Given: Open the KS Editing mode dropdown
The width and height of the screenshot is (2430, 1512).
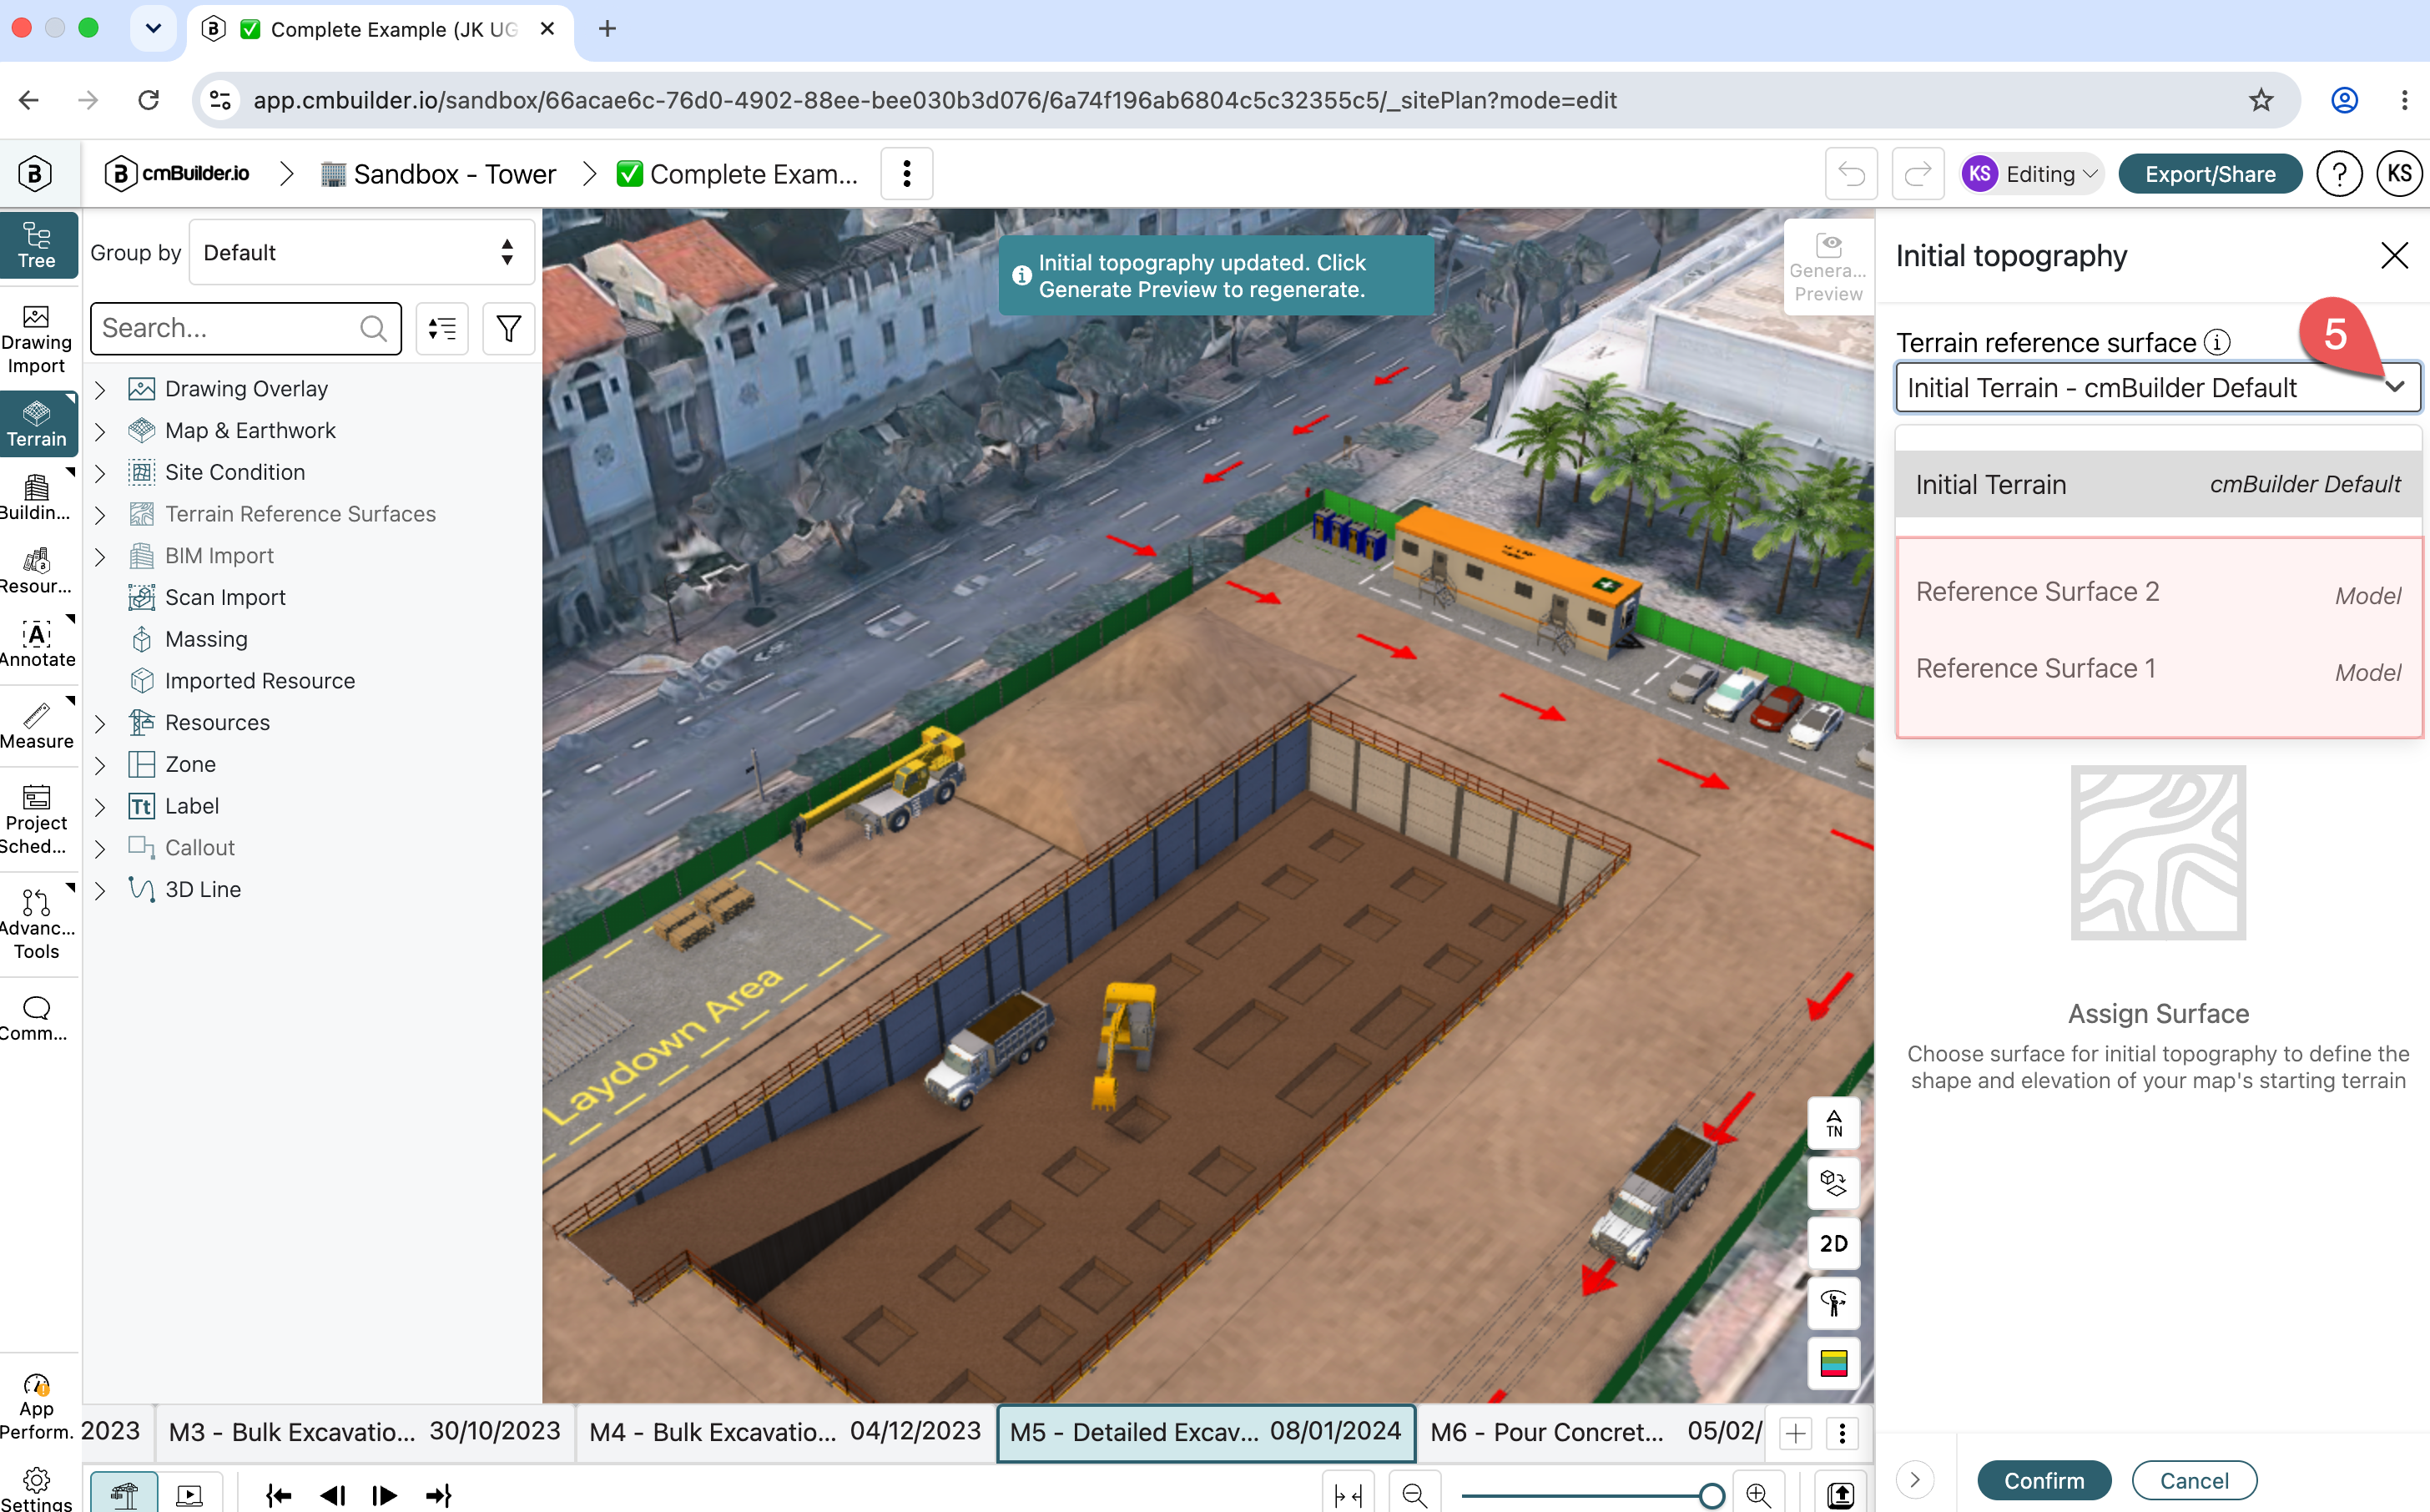Looking at the screenshot, I should [2031, 174].
